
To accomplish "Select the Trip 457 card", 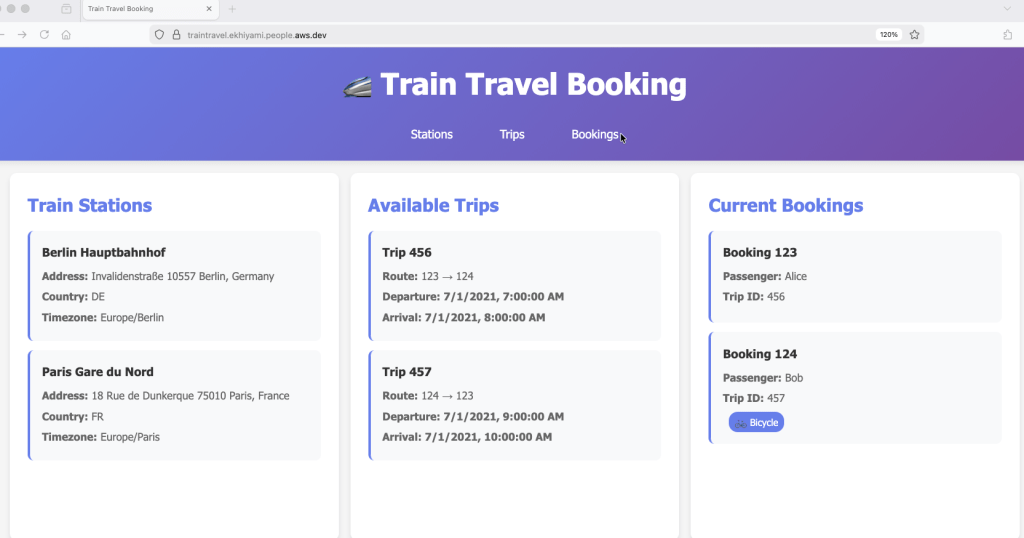I will (516, 405).
